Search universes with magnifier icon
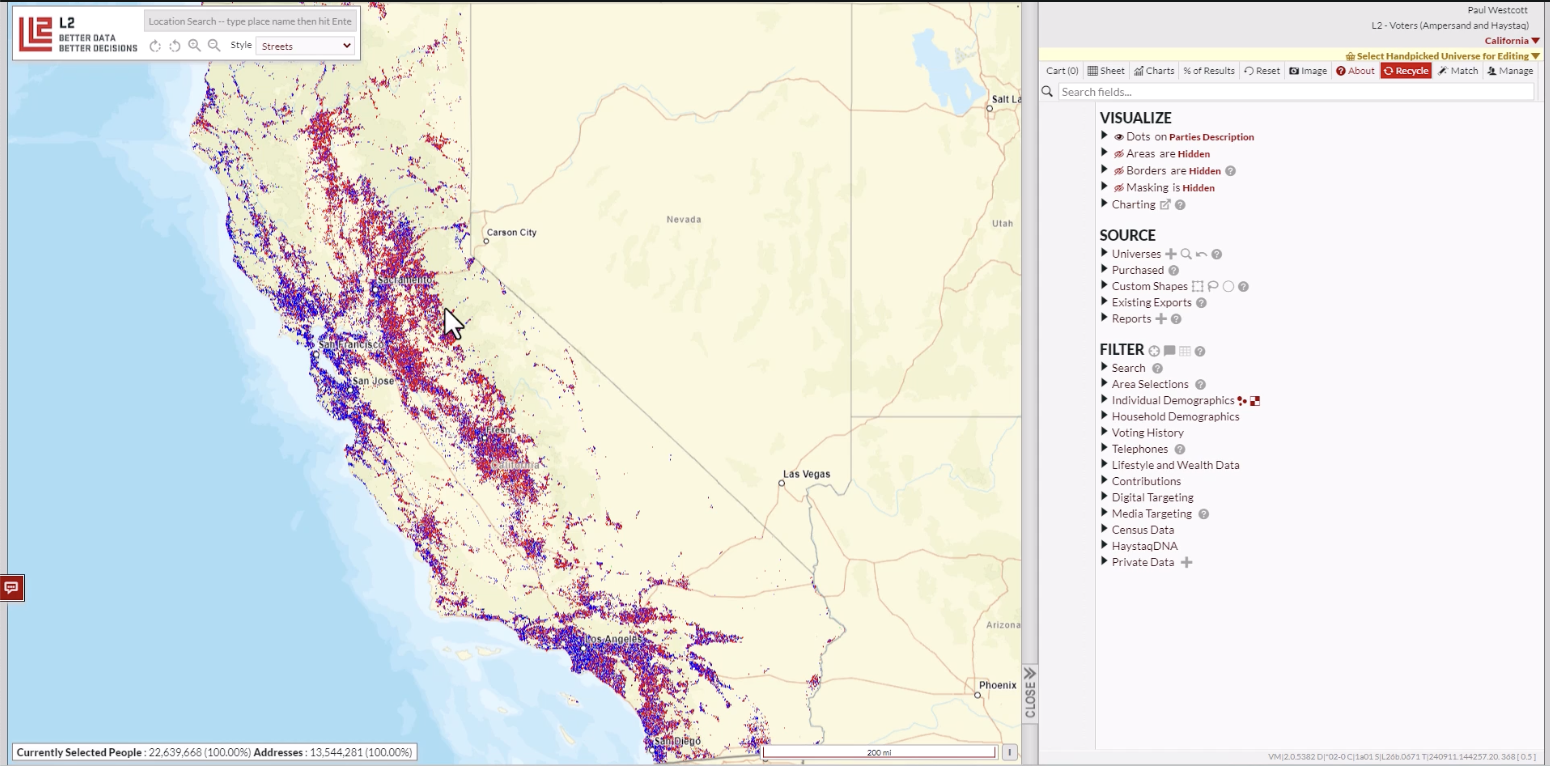This screenshot has height=766, width=1550. [1186, 254]
